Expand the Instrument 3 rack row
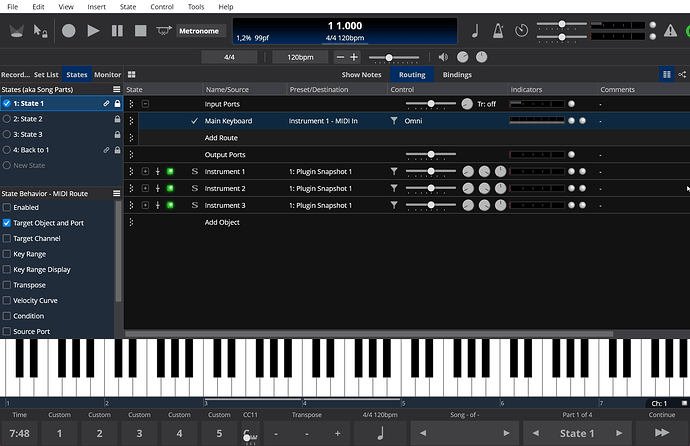The image size is (690, 446). 145,206
